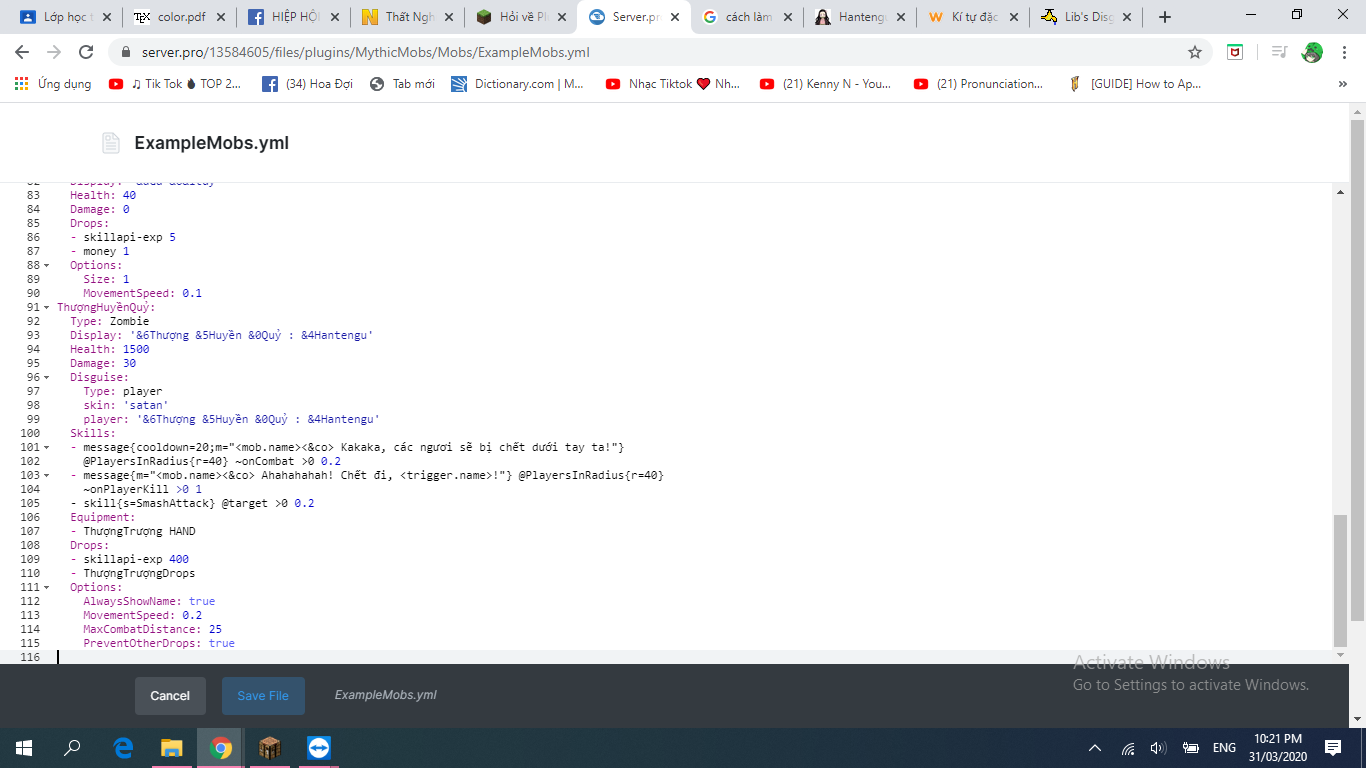Reload the page with the browser refresh icon
Viewport: 1366px width, 768px height.
[86, 52]
